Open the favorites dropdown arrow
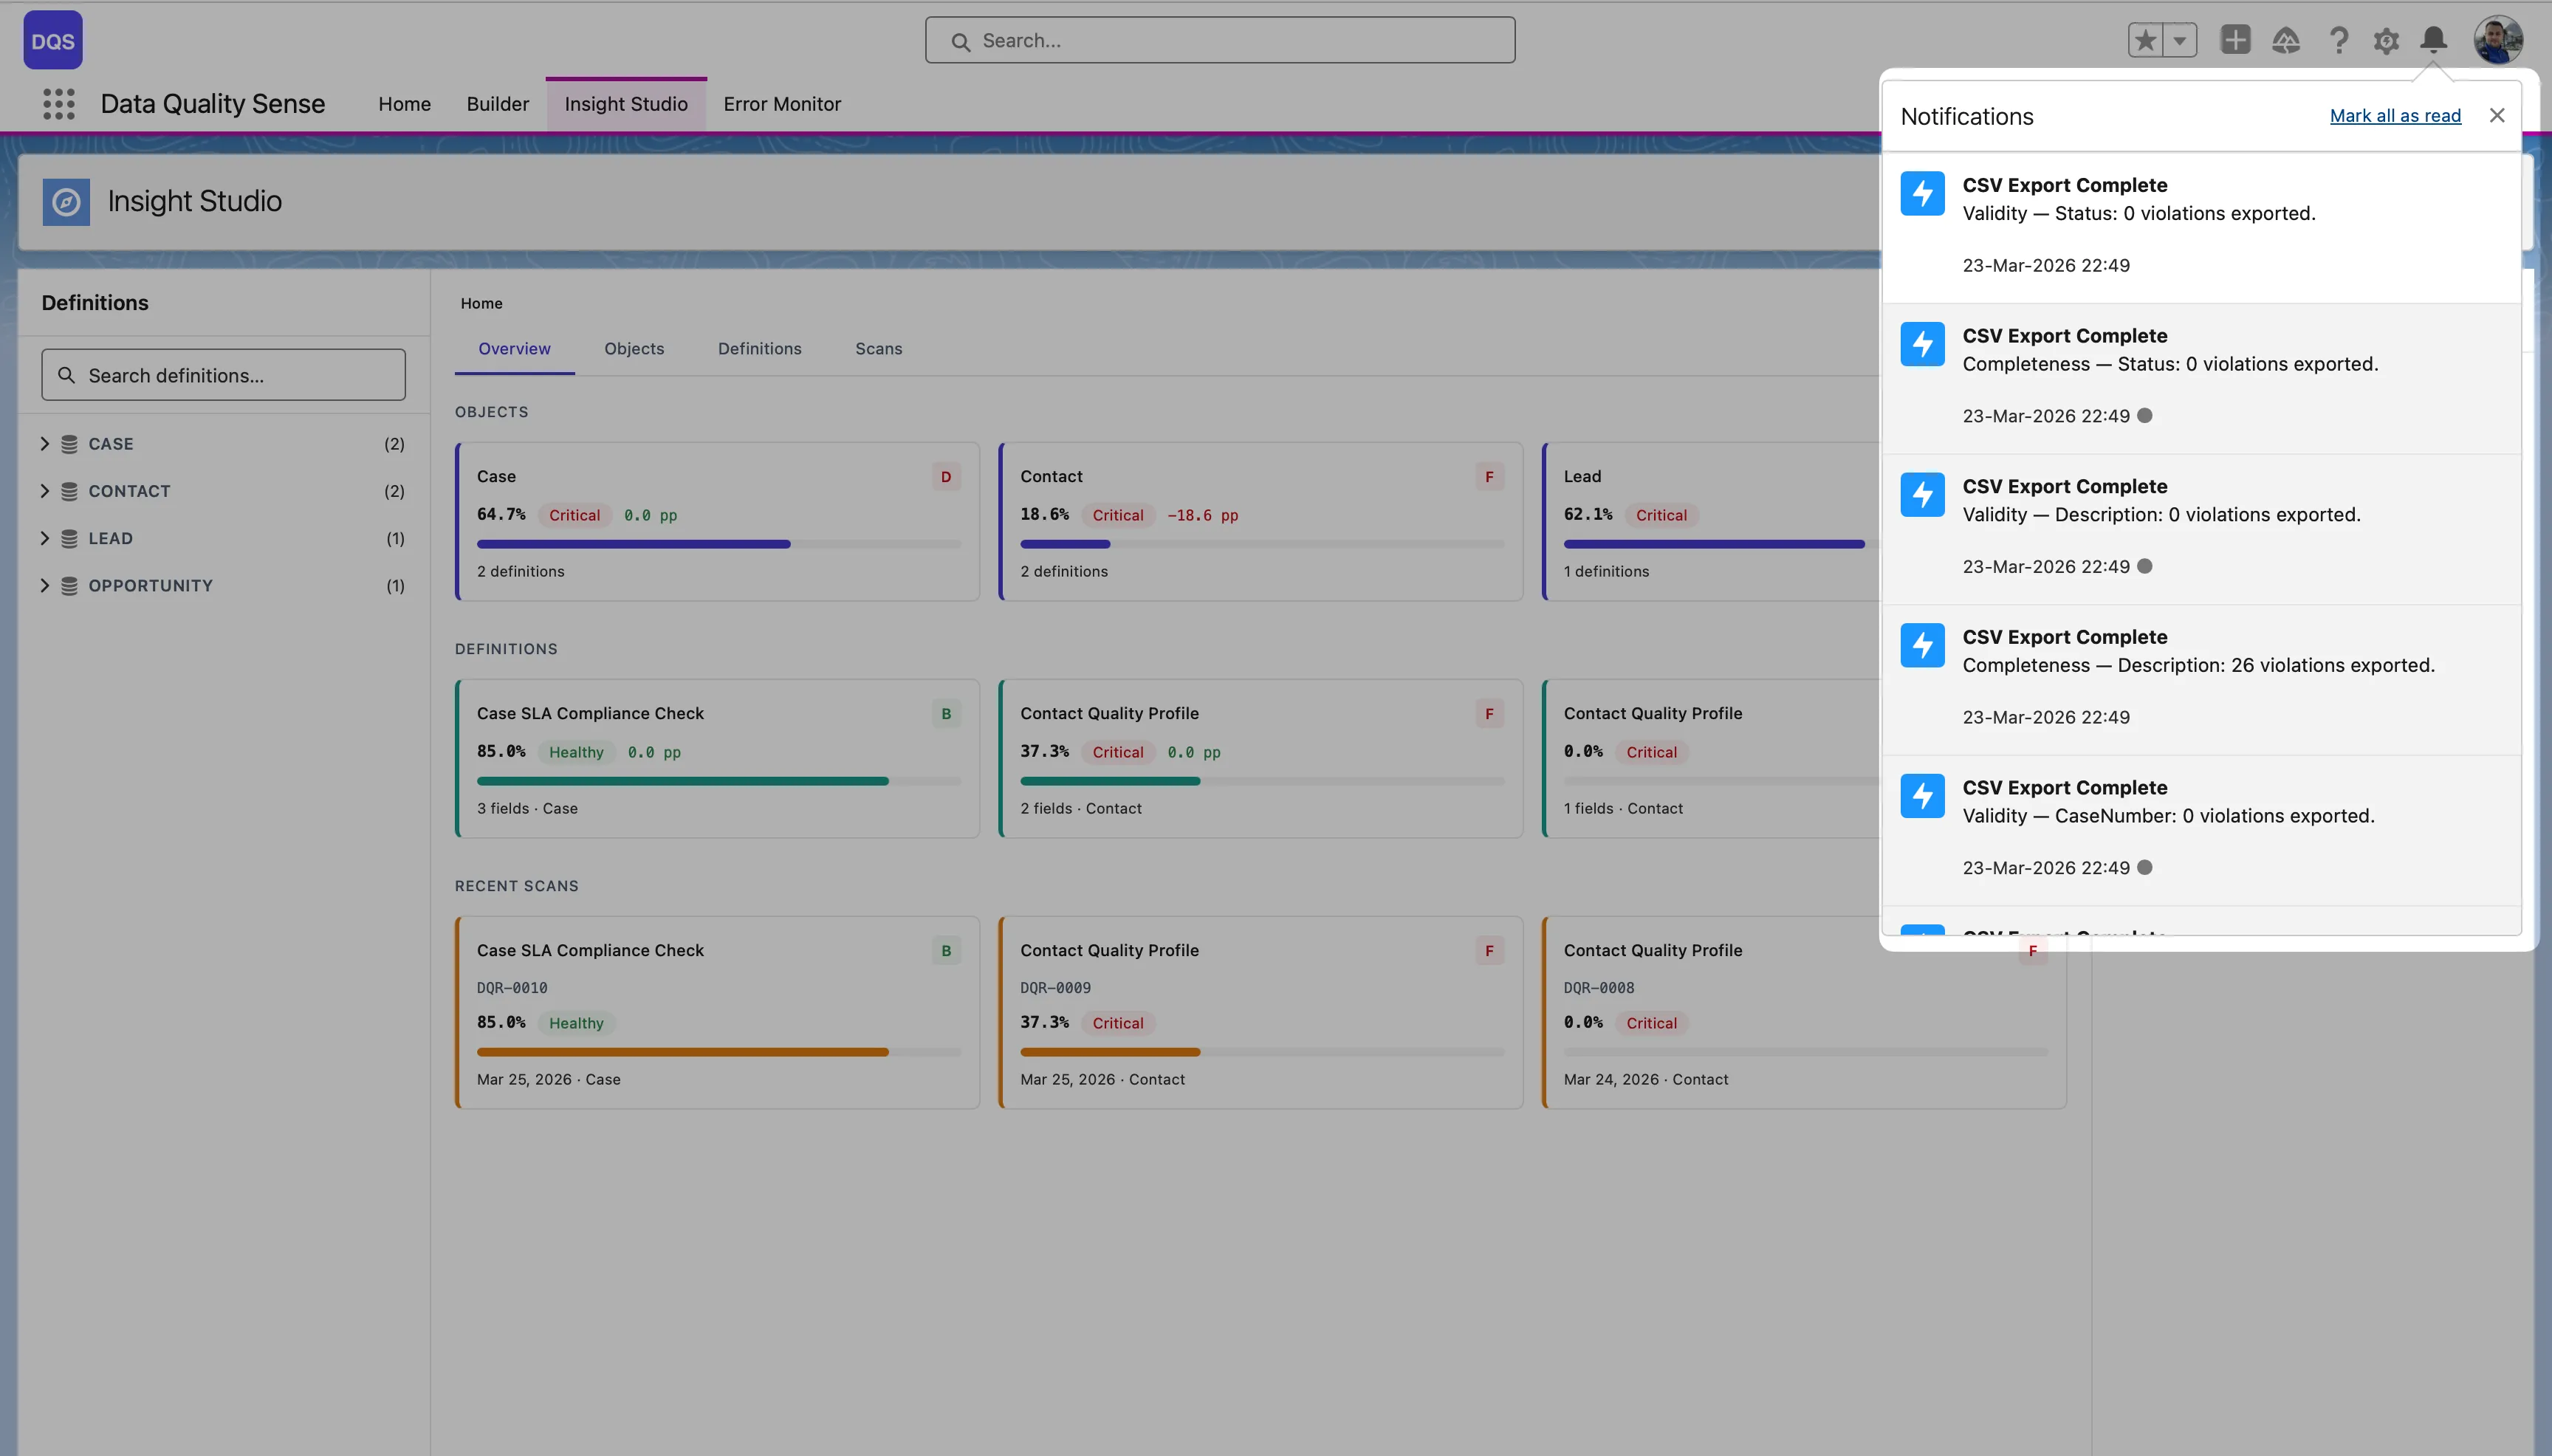Screen dimensions: 2552x1456 [2179, 39]
